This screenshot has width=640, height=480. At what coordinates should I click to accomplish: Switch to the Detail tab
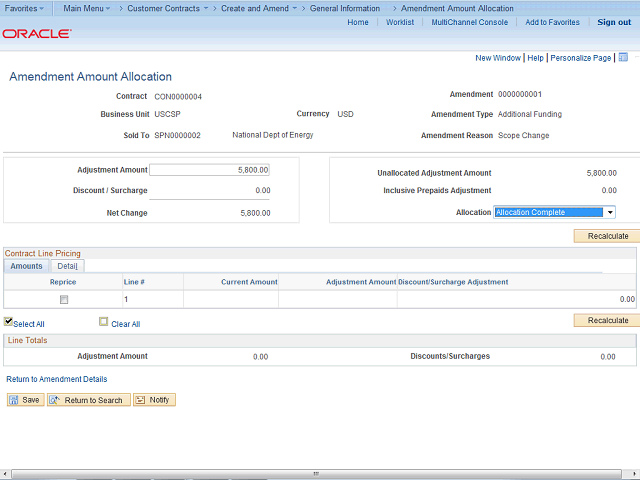[67, 266]
